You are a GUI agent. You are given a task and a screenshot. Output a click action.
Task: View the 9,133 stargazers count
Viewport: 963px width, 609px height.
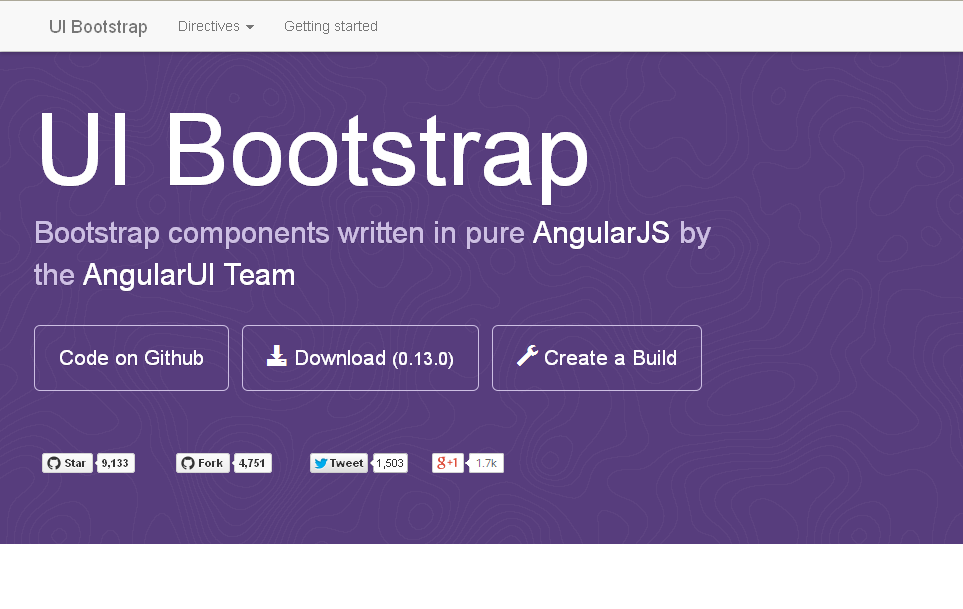[115, 463]
